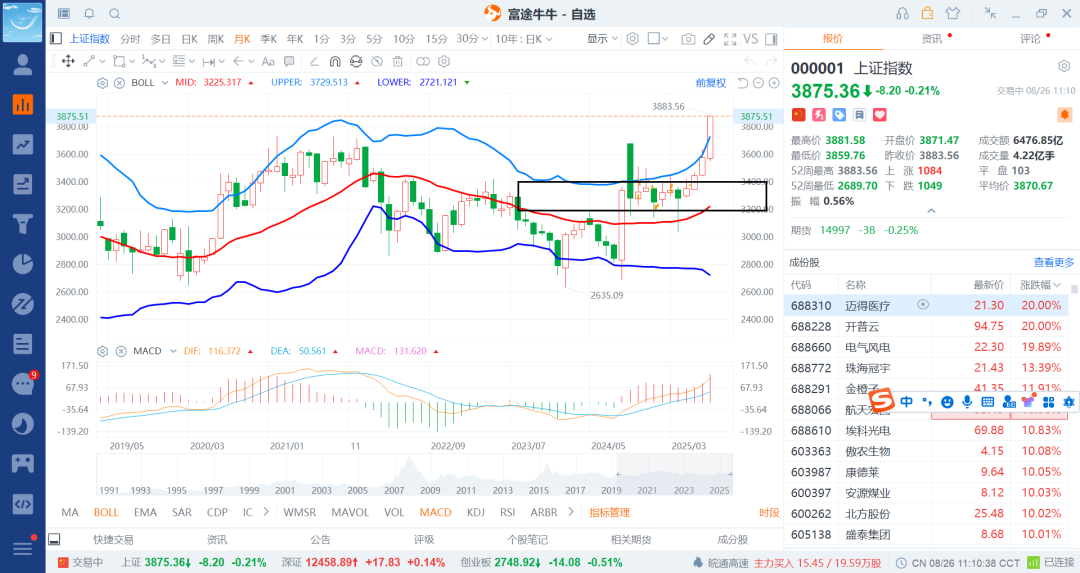Open the search magnifier in title bar
The width and height of the screenshot is (1080, 573).
[x=115, y=14]
